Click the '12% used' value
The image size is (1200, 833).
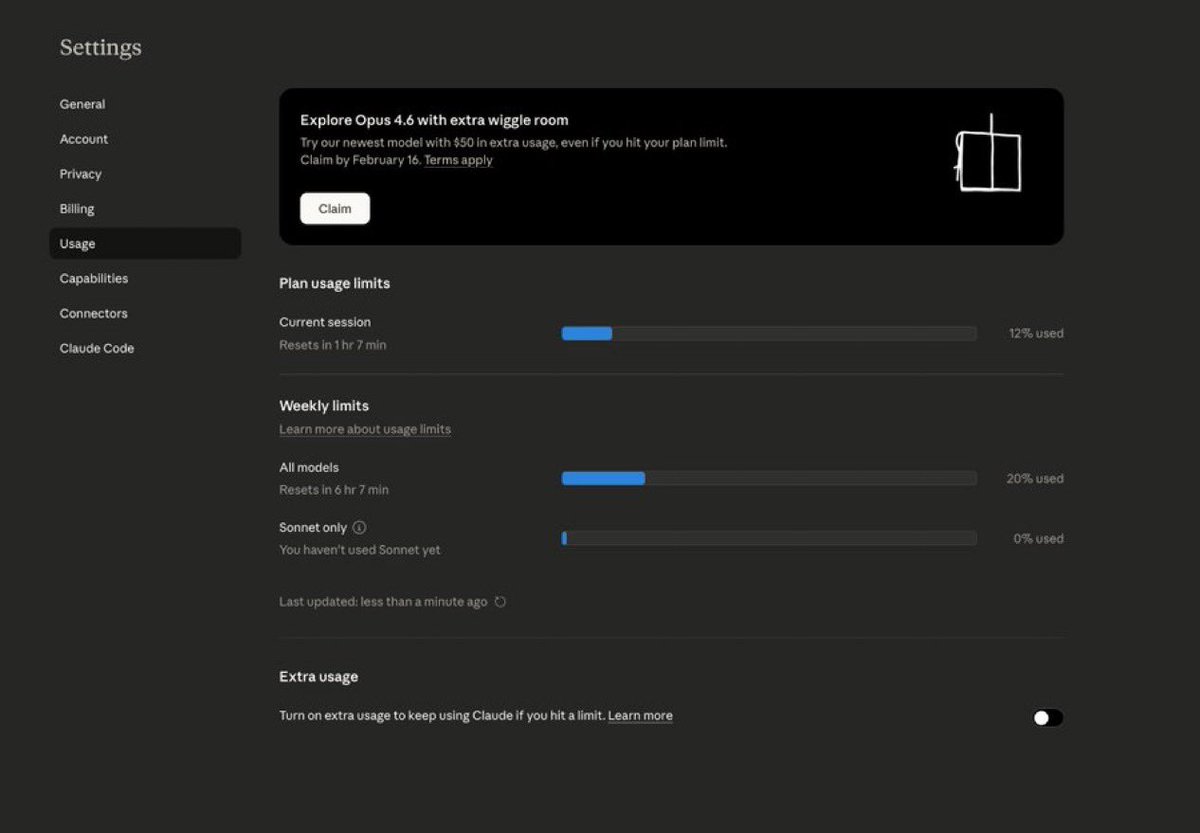point(1036,333)
